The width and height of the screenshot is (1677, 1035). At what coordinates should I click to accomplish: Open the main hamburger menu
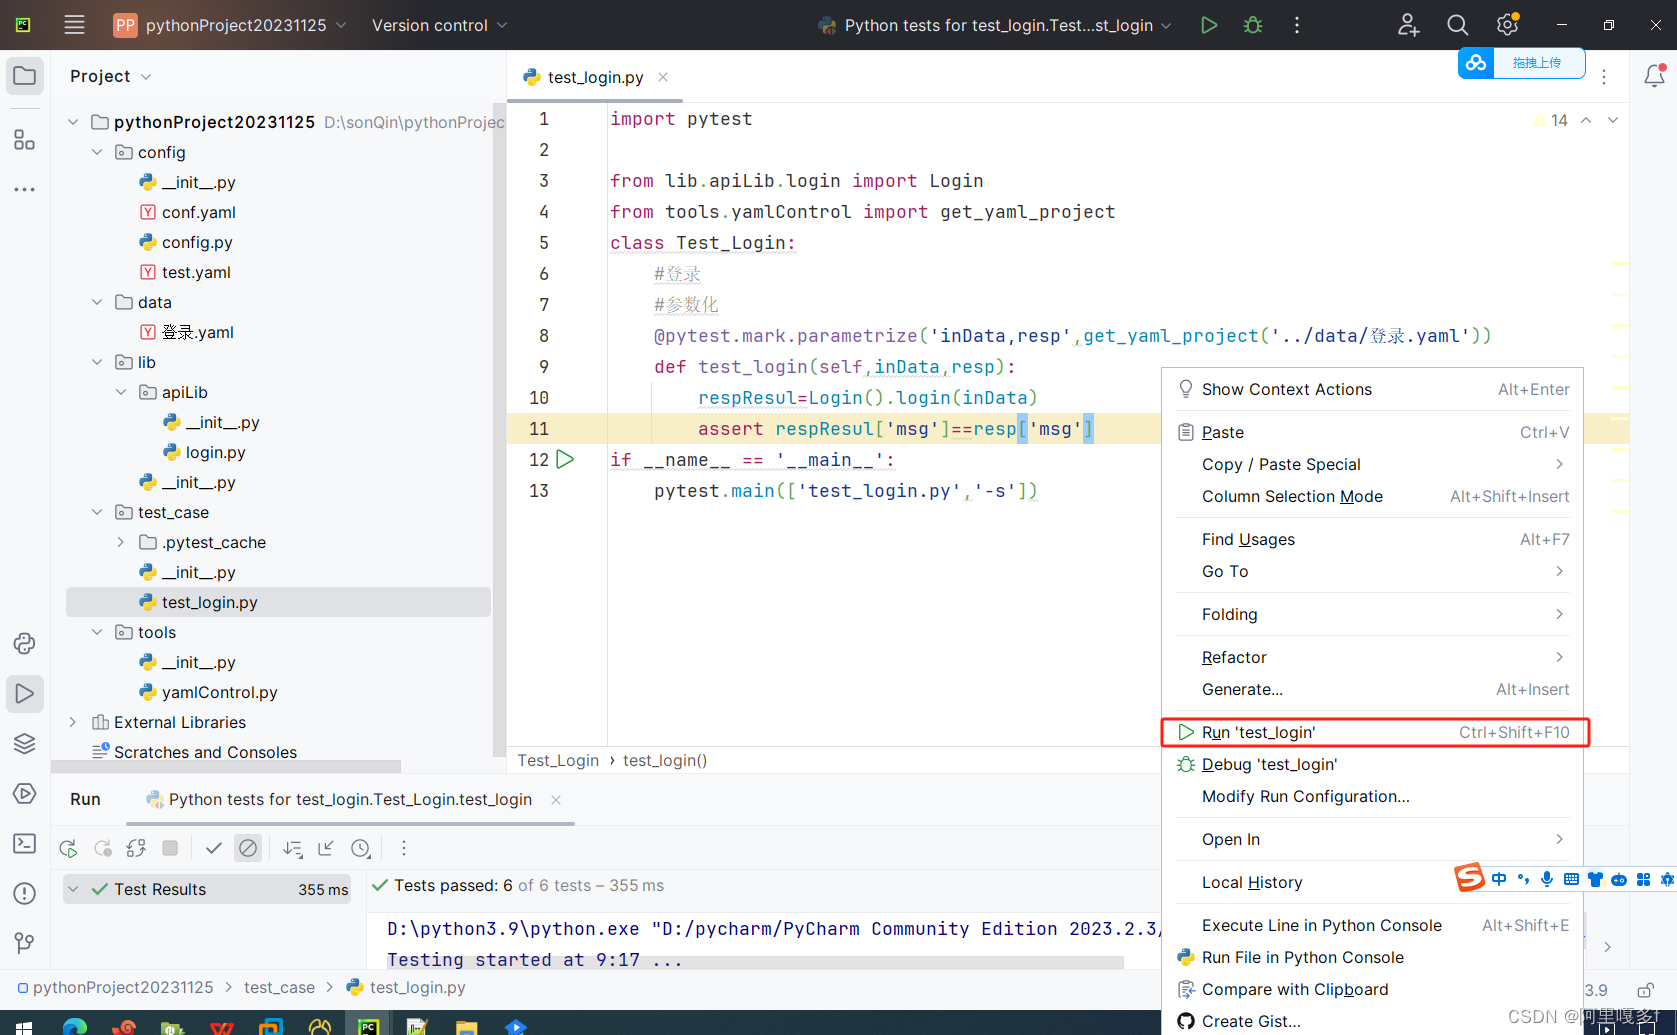(74, 25)
